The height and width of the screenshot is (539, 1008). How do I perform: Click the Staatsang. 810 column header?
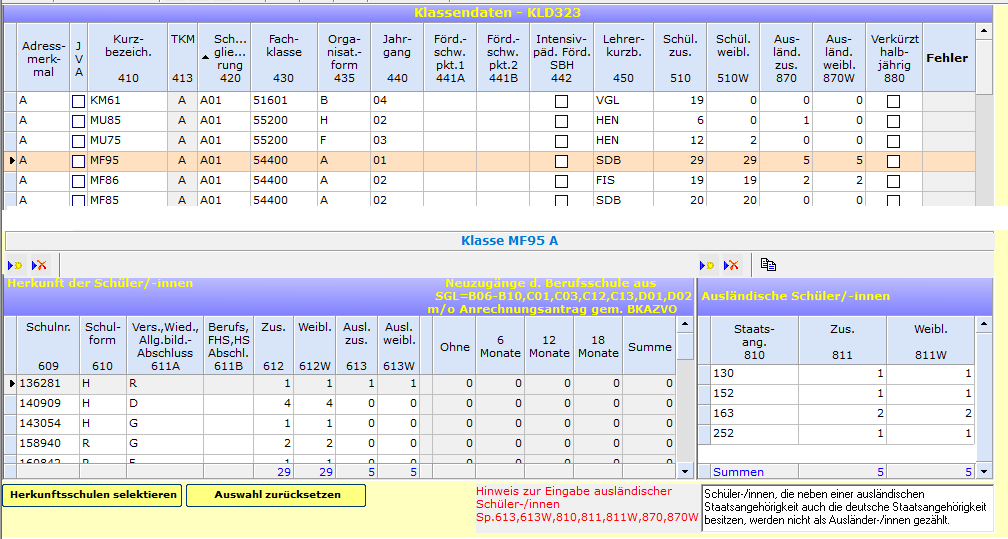[x=754, y=341]
